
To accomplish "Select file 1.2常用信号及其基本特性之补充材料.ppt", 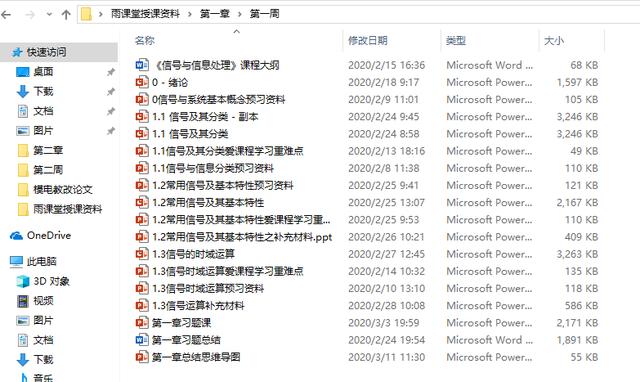I will tap(242, 237).
